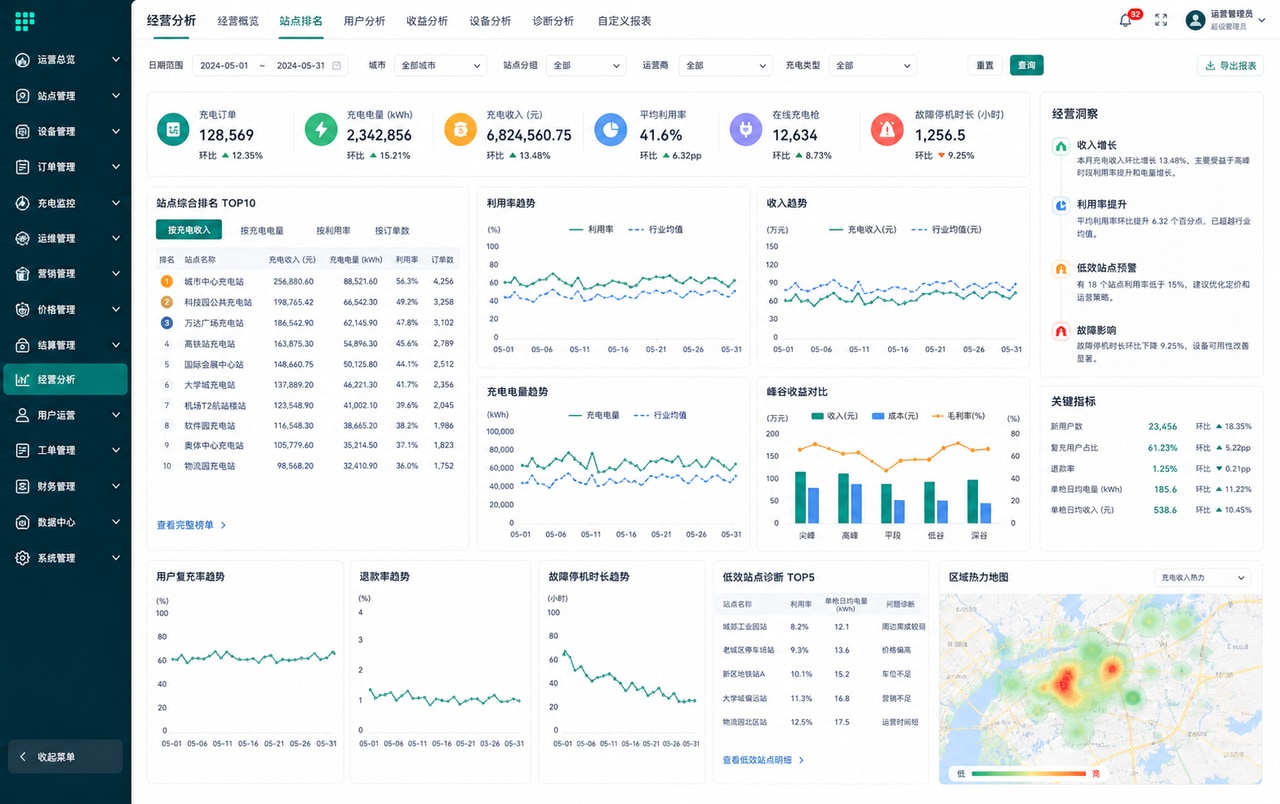
Task: Click the calendar icon in date range
Action: click(x=337, y=65)
